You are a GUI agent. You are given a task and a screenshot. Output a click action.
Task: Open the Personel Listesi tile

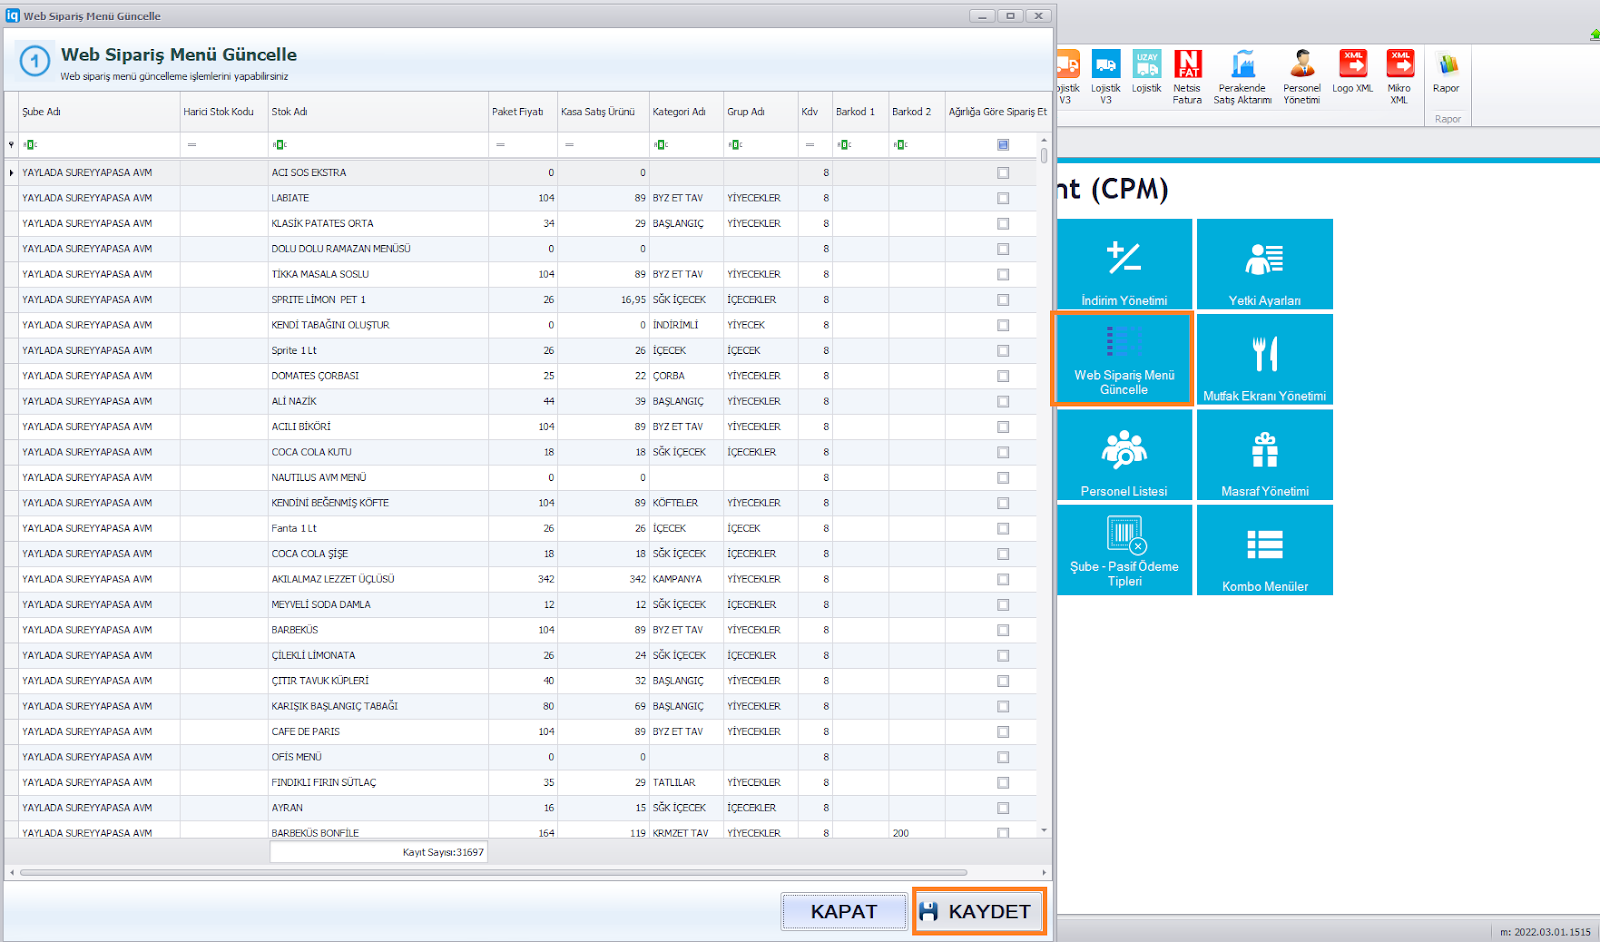(x=1124, y=455)
